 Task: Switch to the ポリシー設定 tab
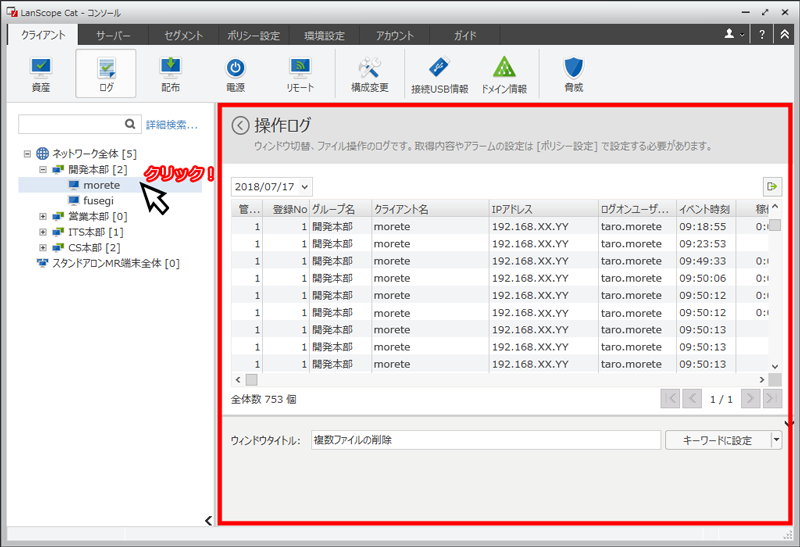click(254, 36)
